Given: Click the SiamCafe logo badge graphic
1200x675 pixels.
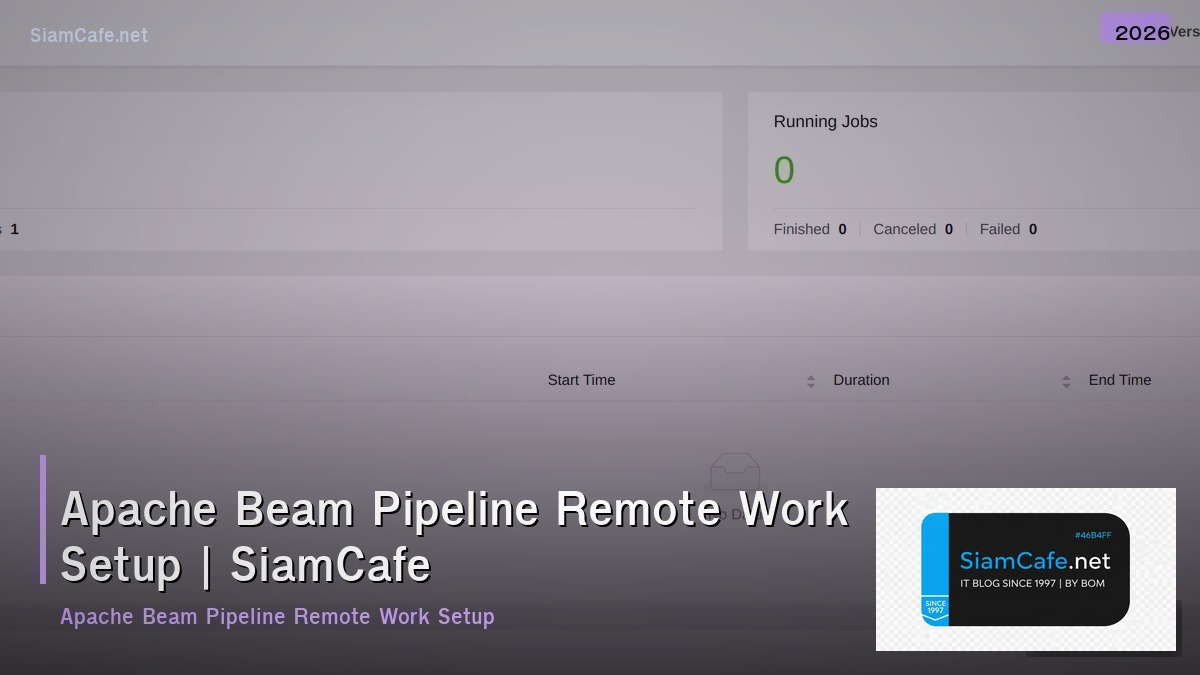Looking at the screenshot, I should tap(1024, 568).
